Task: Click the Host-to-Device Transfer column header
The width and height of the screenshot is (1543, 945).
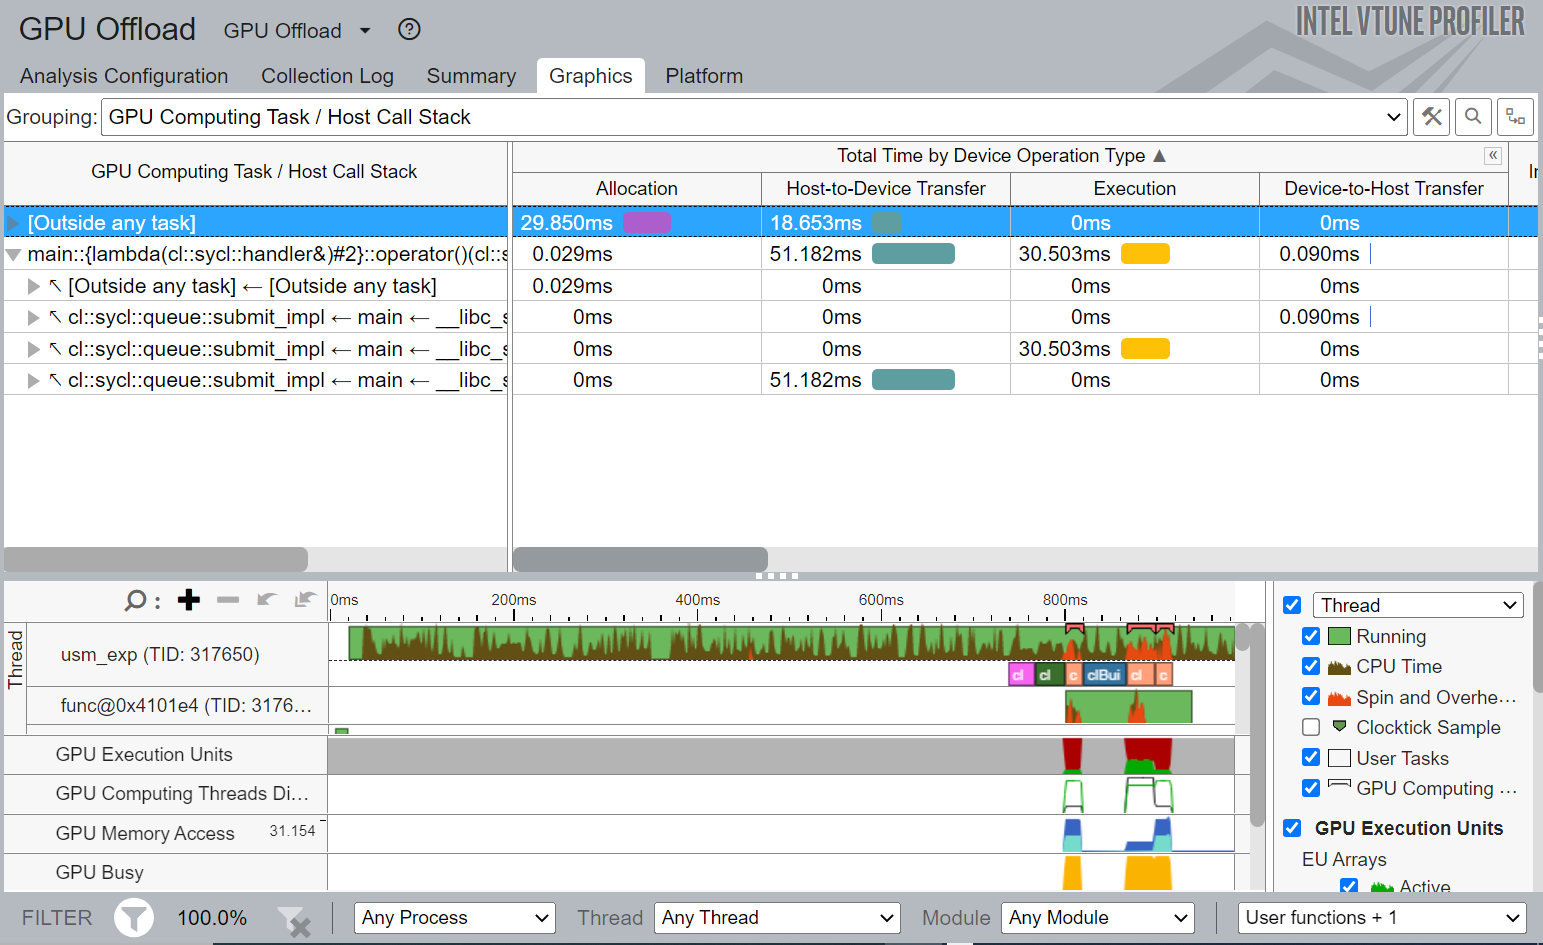Action: point(885,188)
